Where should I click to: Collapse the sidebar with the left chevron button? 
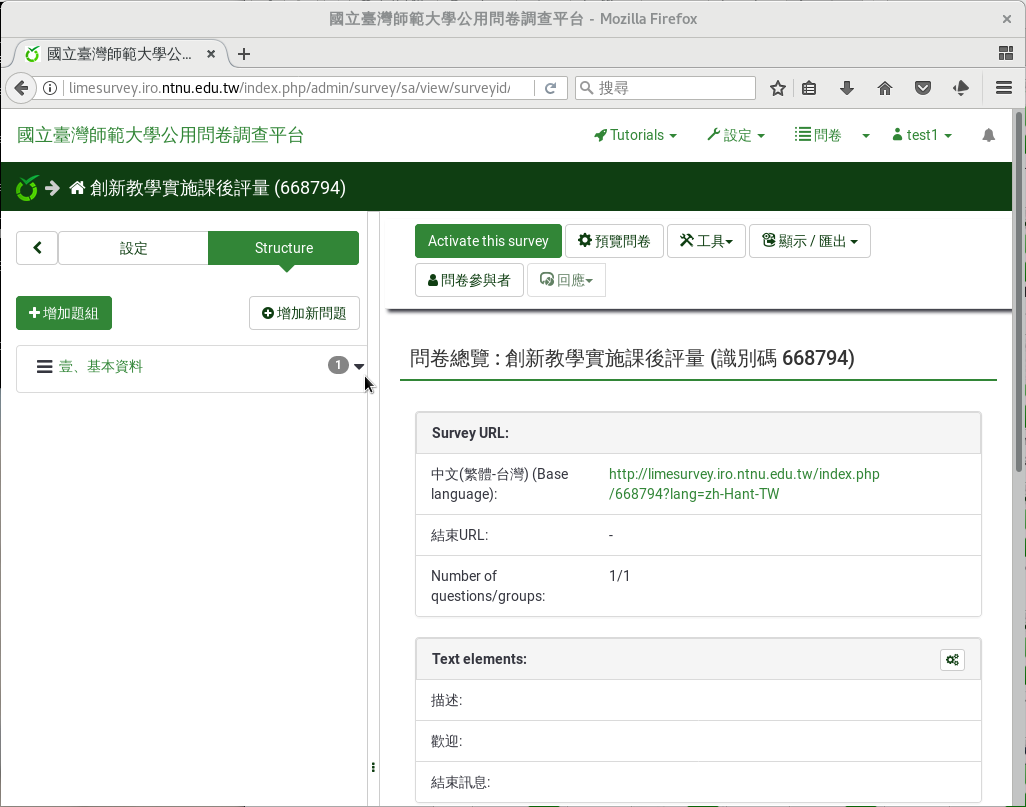pyautogui.click(x=37, y=248)
